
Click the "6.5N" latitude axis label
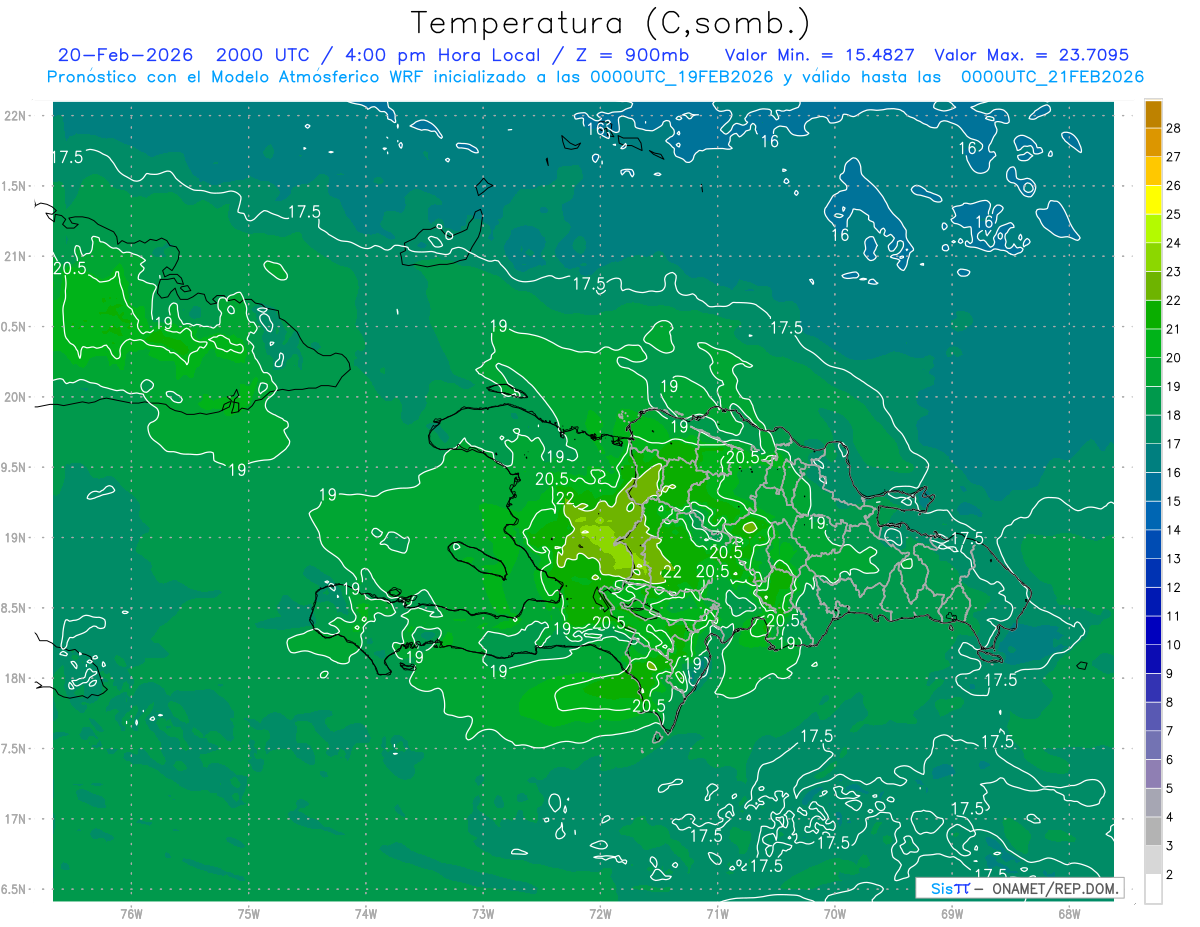pyautogui.click(x=16, y=890)
